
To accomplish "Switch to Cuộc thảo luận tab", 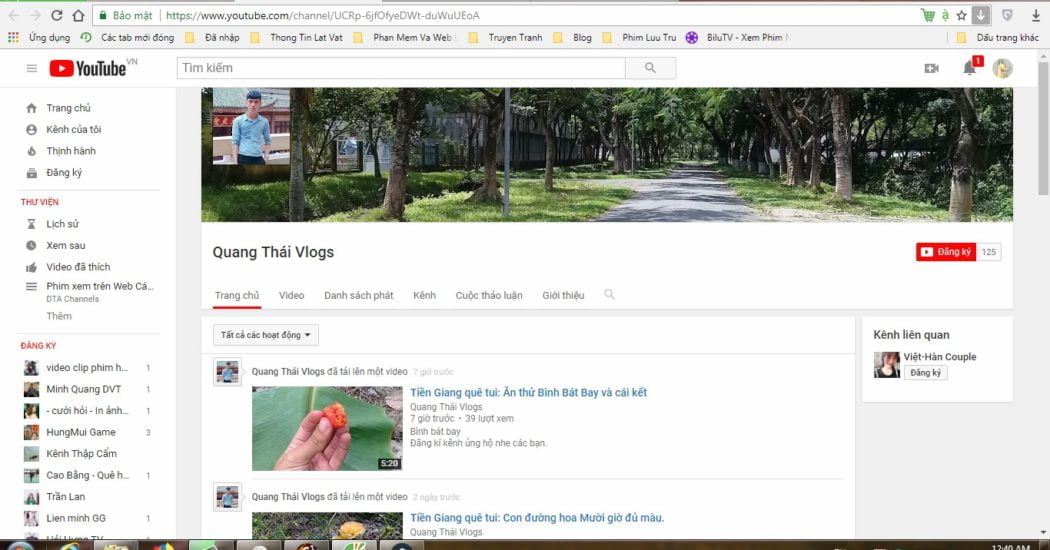I will tap(489, 295).
